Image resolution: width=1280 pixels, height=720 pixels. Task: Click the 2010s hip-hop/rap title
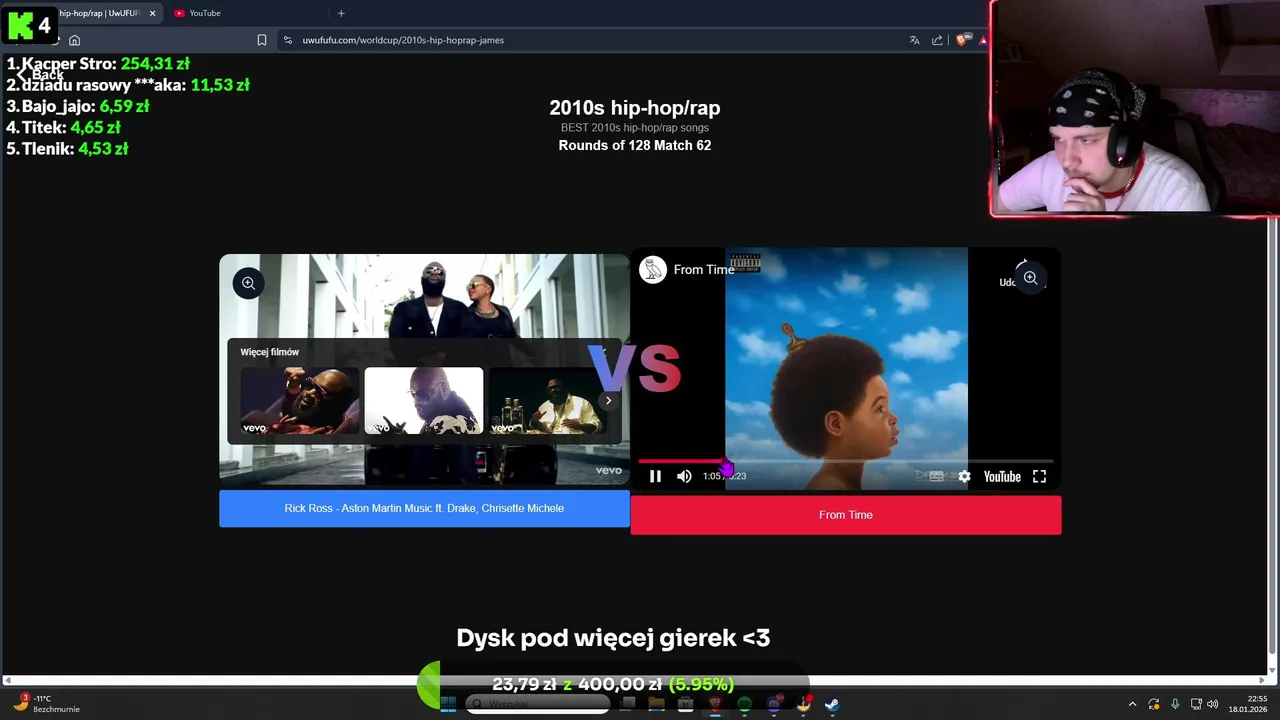tap(634, 108)
